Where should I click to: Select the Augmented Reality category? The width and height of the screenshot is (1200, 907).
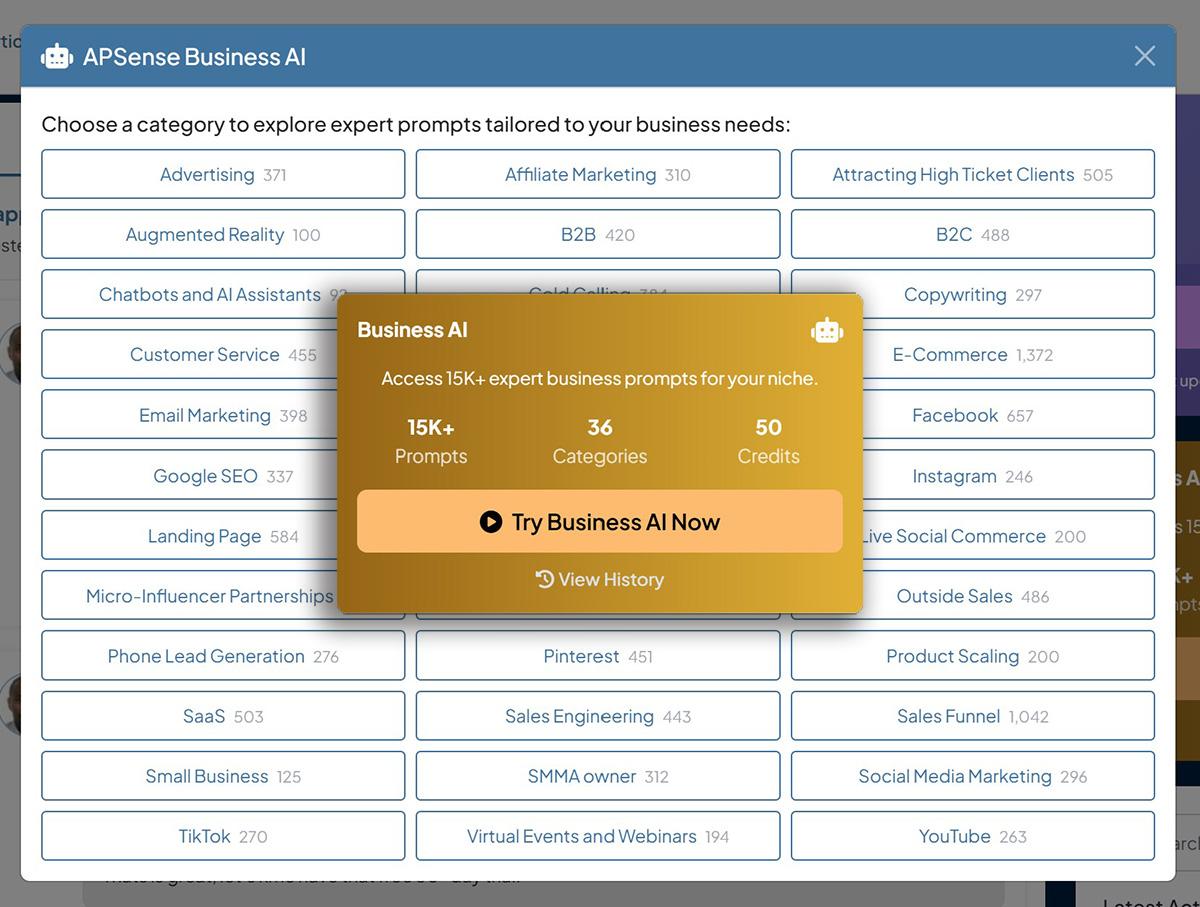click(x=223, y=235)
